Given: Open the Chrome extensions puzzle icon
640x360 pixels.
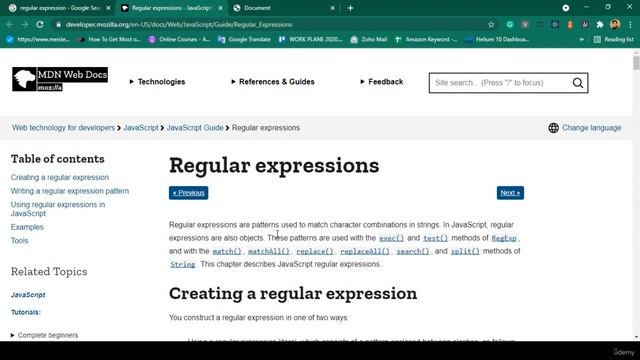Looking at the screenshot, I should (600, 24).
